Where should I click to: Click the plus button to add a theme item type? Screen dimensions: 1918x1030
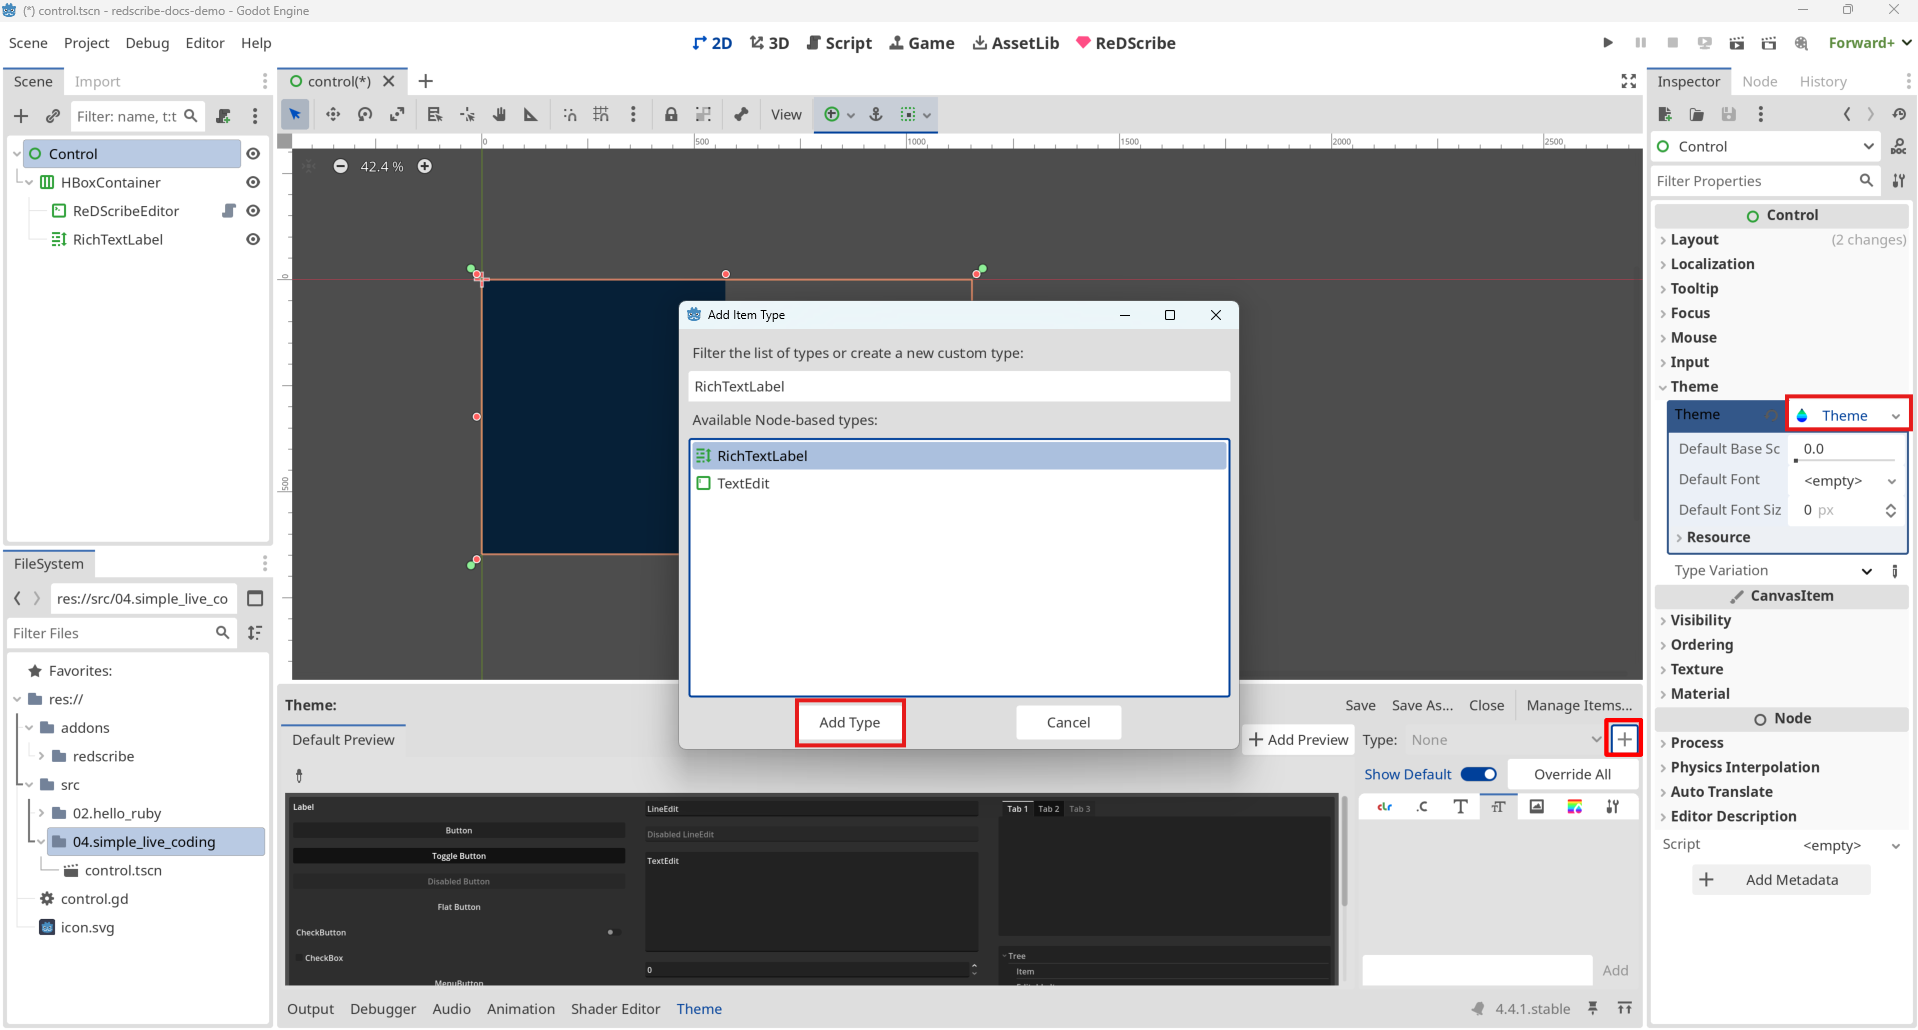1624,740
